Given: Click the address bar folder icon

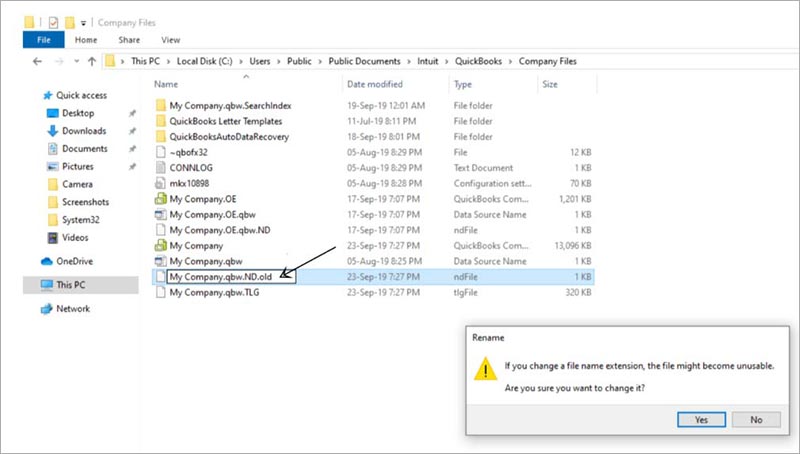Looking at the screenshot, I should (110, 61).
